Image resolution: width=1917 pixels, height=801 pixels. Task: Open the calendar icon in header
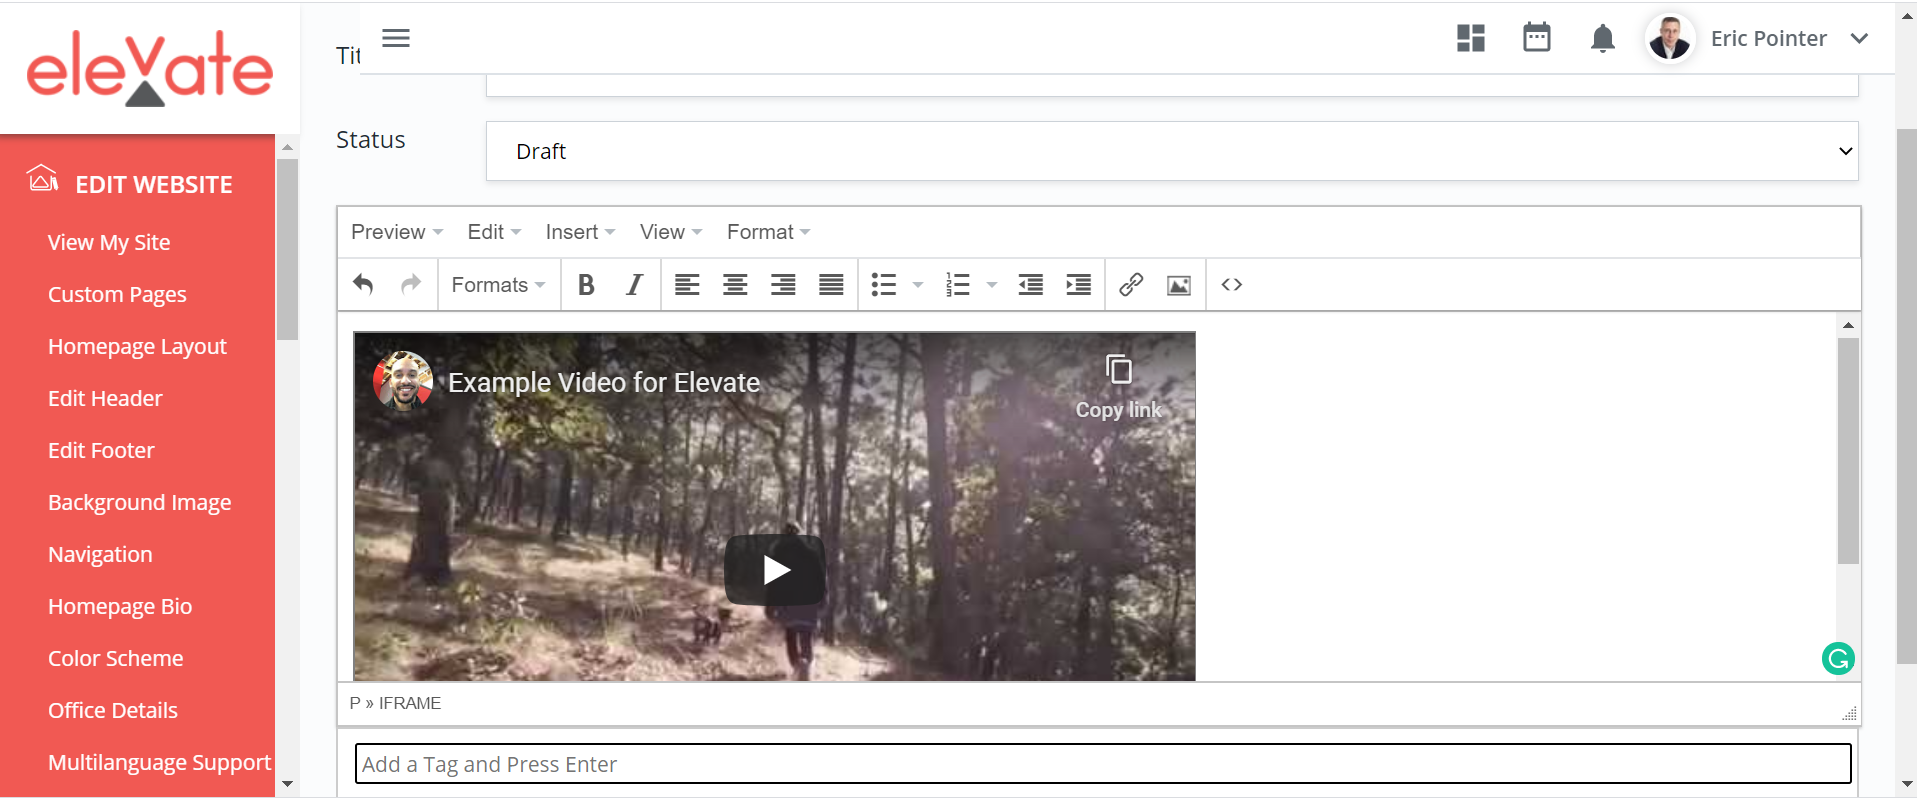tap(1537, 37)
